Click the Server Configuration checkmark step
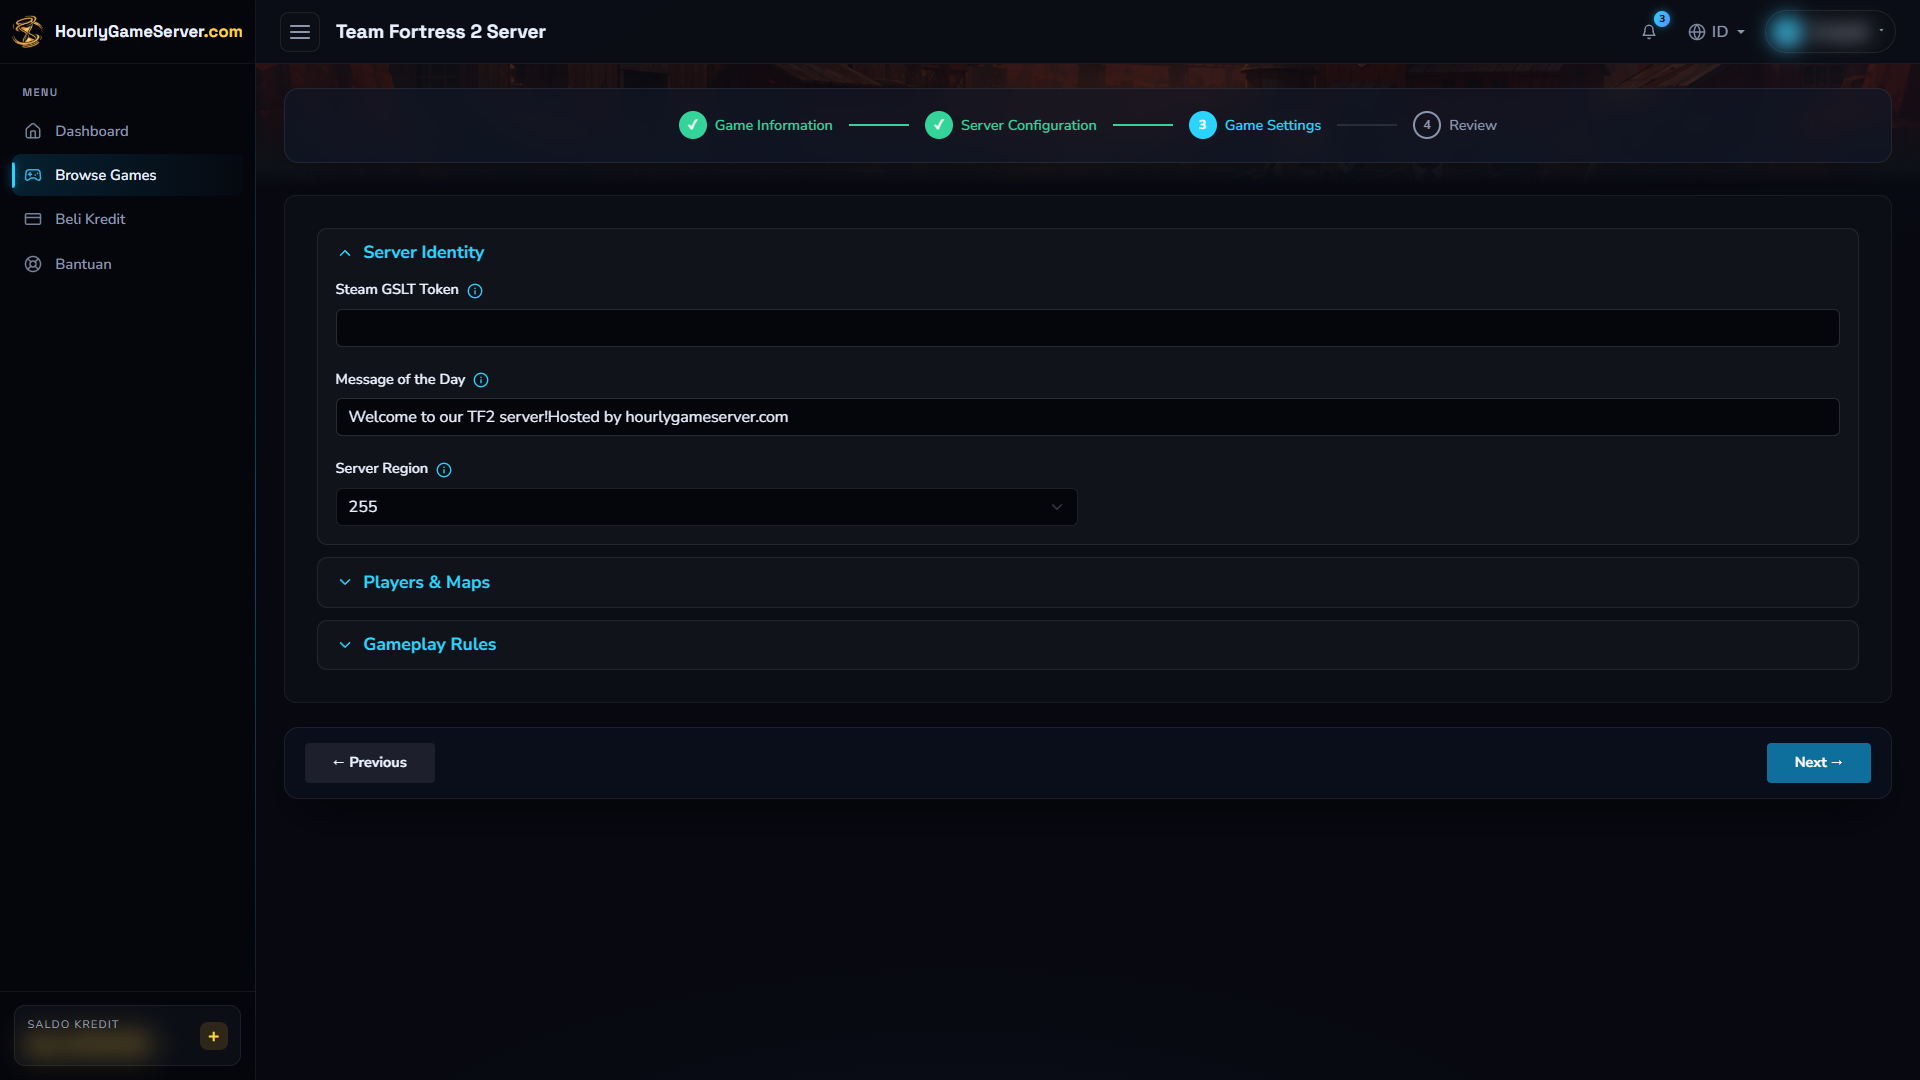Viewport: 1920px width, 1080px height. [939, 125]
